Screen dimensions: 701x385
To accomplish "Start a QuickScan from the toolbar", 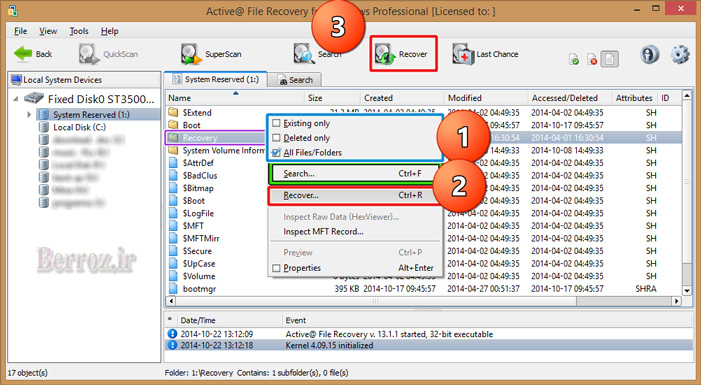I will coord(109,54).
